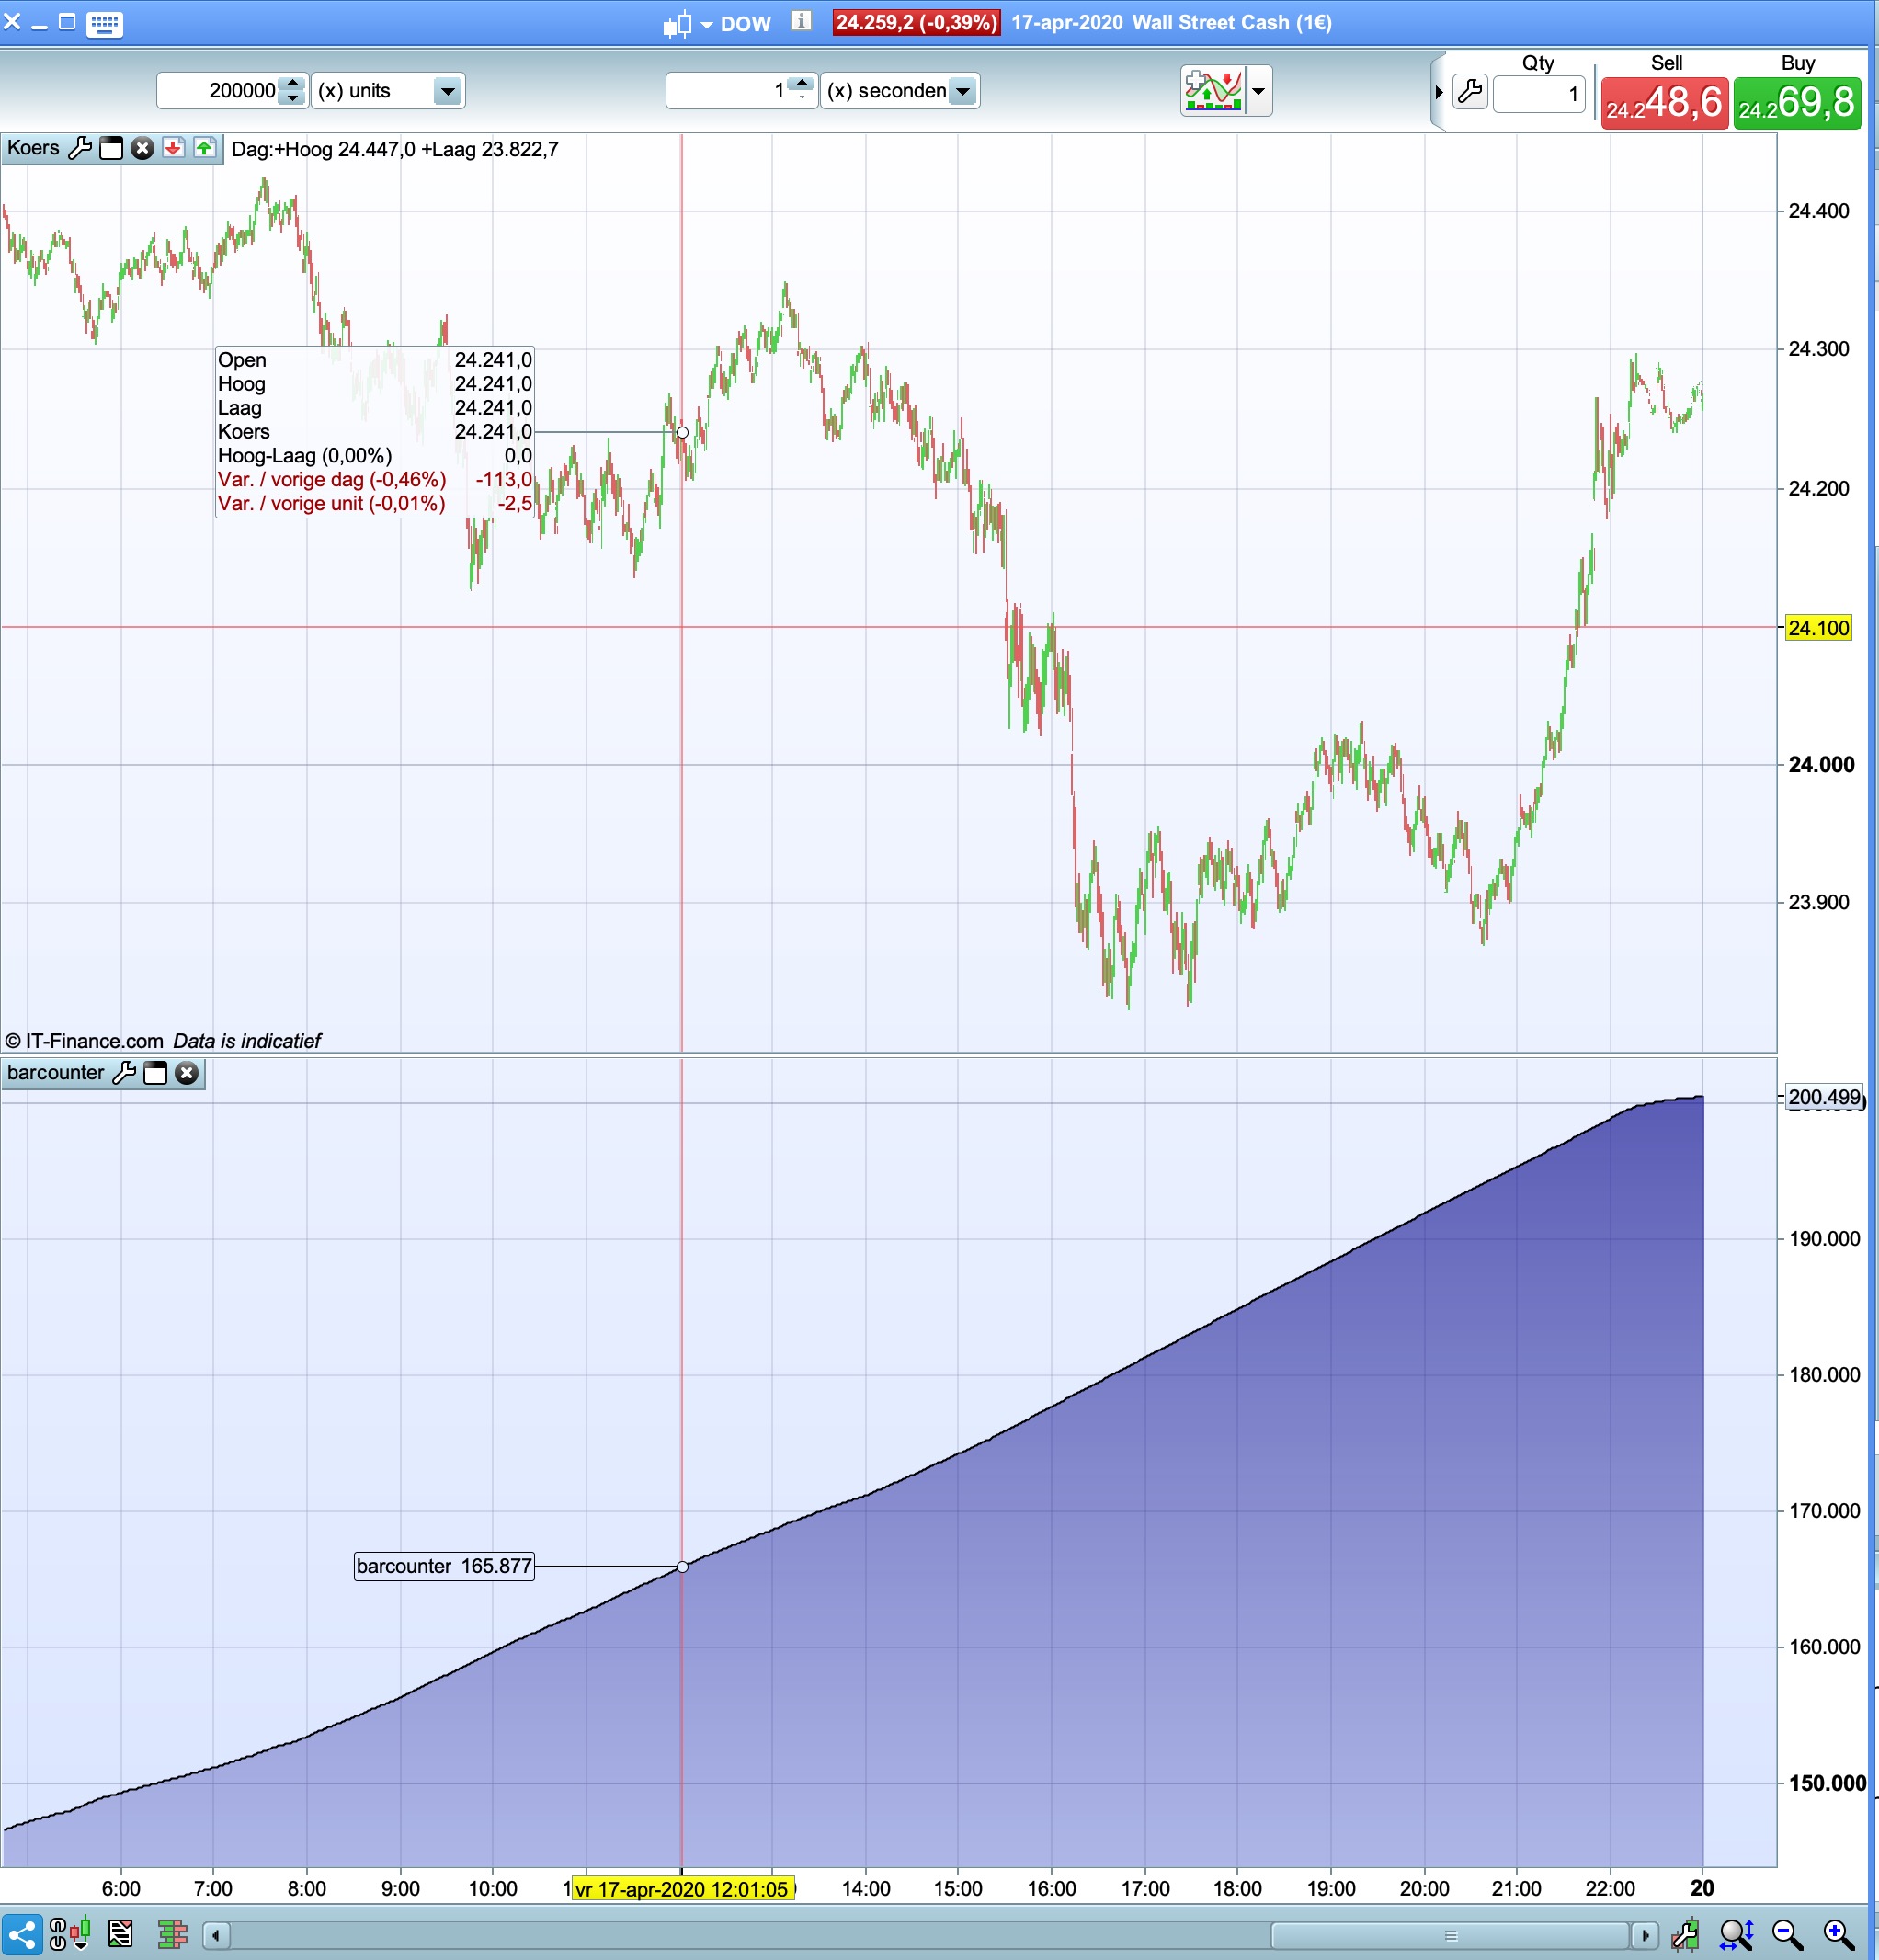Open Koers chart settings wrench
Screen dimensions: 1879x1960
pyautogui.click(x=80, y=149)
